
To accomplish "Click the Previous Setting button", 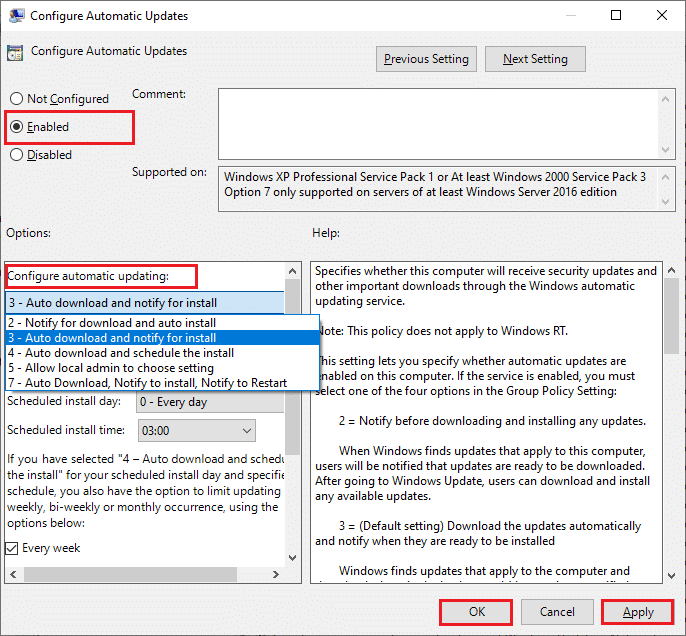I will pos(426,59).
